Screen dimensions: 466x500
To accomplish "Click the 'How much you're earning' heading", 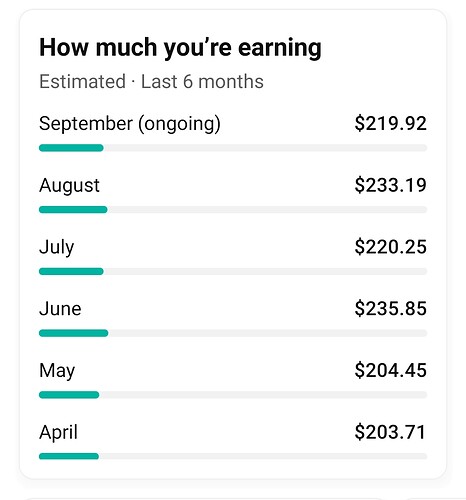I will pos(180,48).
